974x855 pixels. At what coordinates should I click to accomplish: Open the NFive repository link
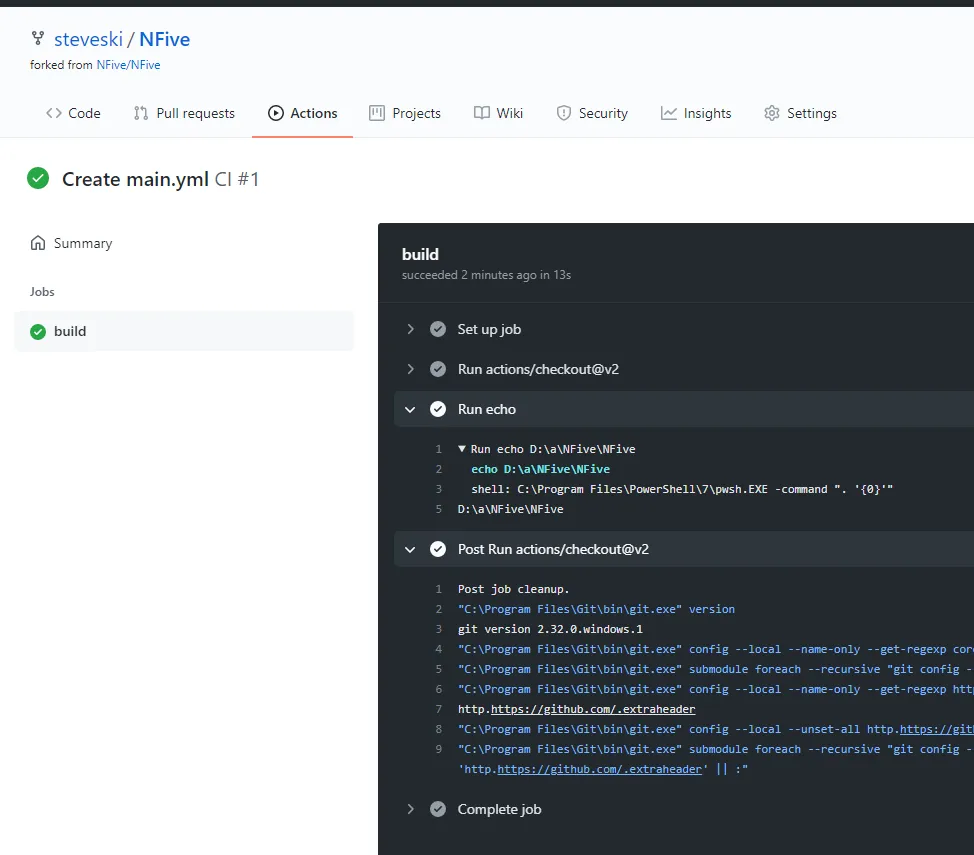pyautogui.click(x=164, y=39)
